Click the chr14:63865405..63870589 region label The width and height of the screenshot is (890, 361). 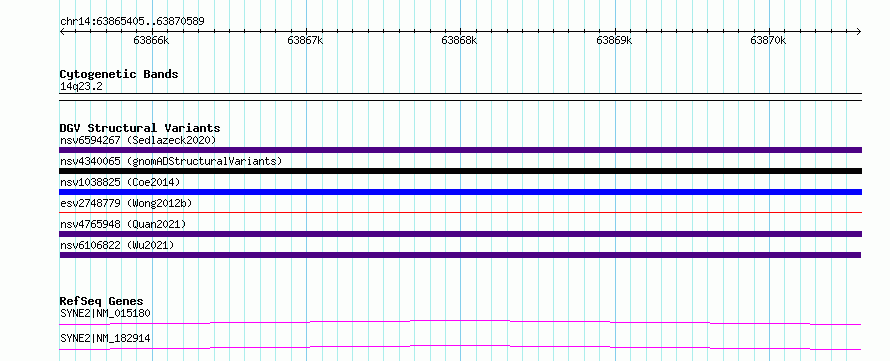(132, 22)
